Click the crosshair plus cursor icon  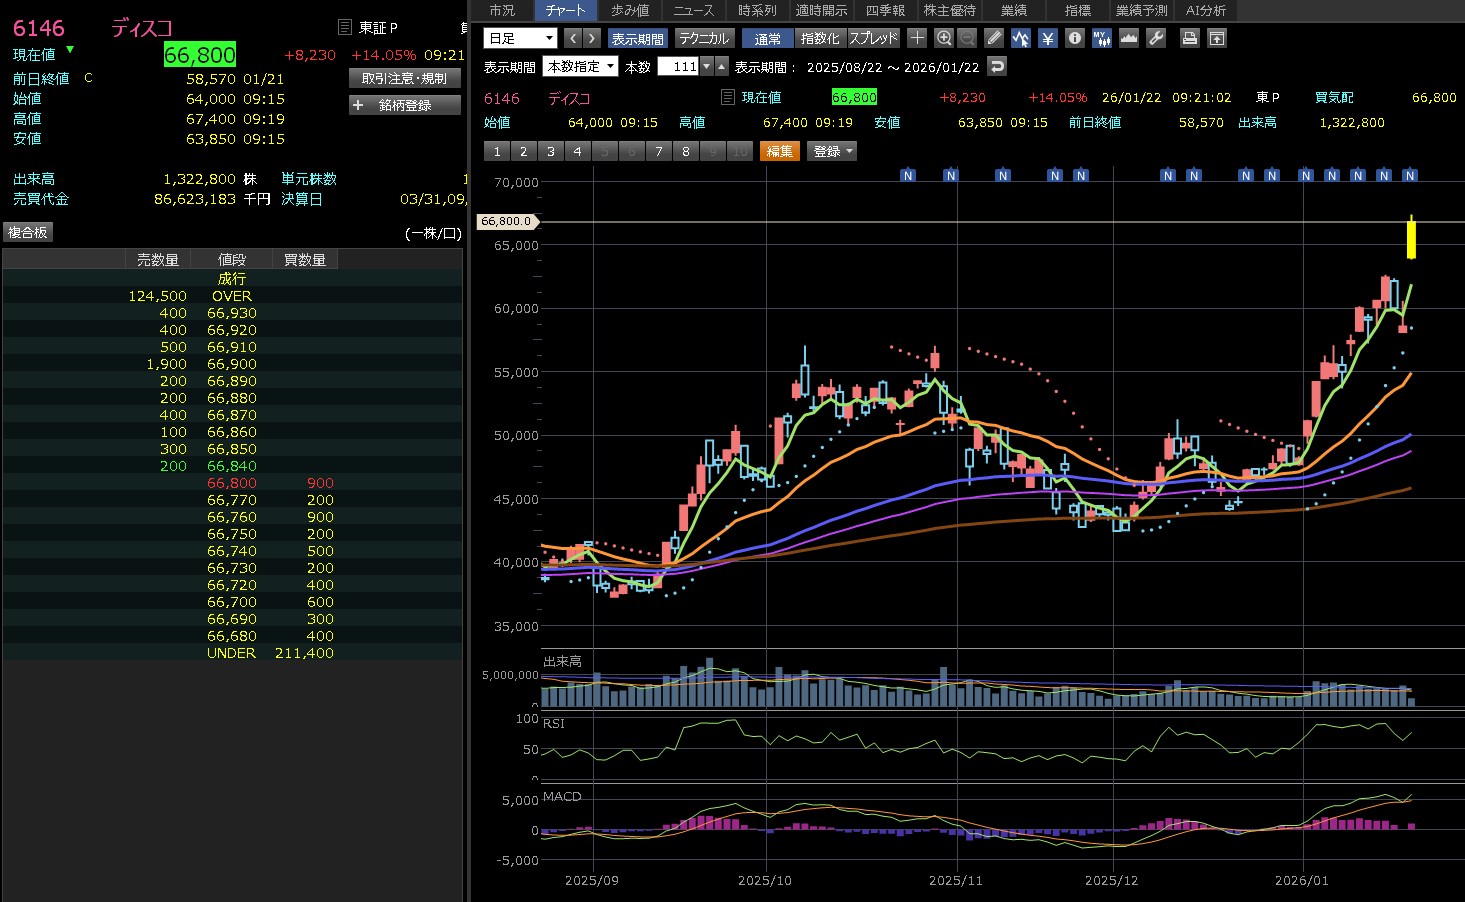pyautogui.click(x=917, y=38)
